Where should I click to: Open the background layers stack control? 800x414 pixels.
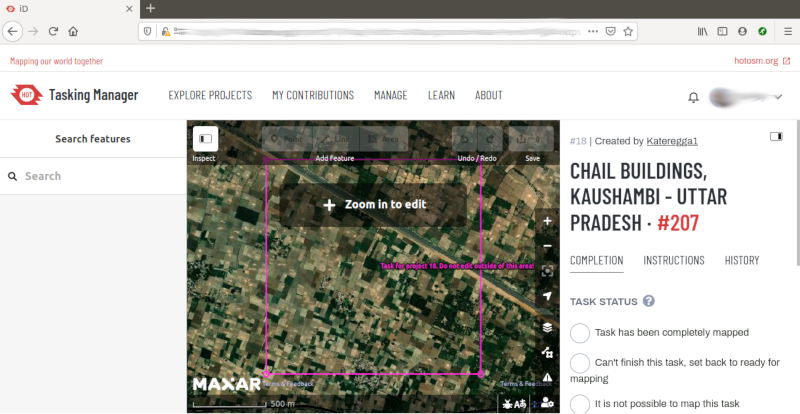(547, 327)
